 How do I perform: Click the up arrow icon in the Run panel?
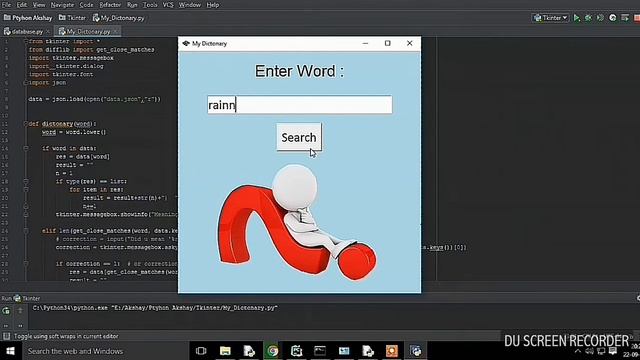20,311
